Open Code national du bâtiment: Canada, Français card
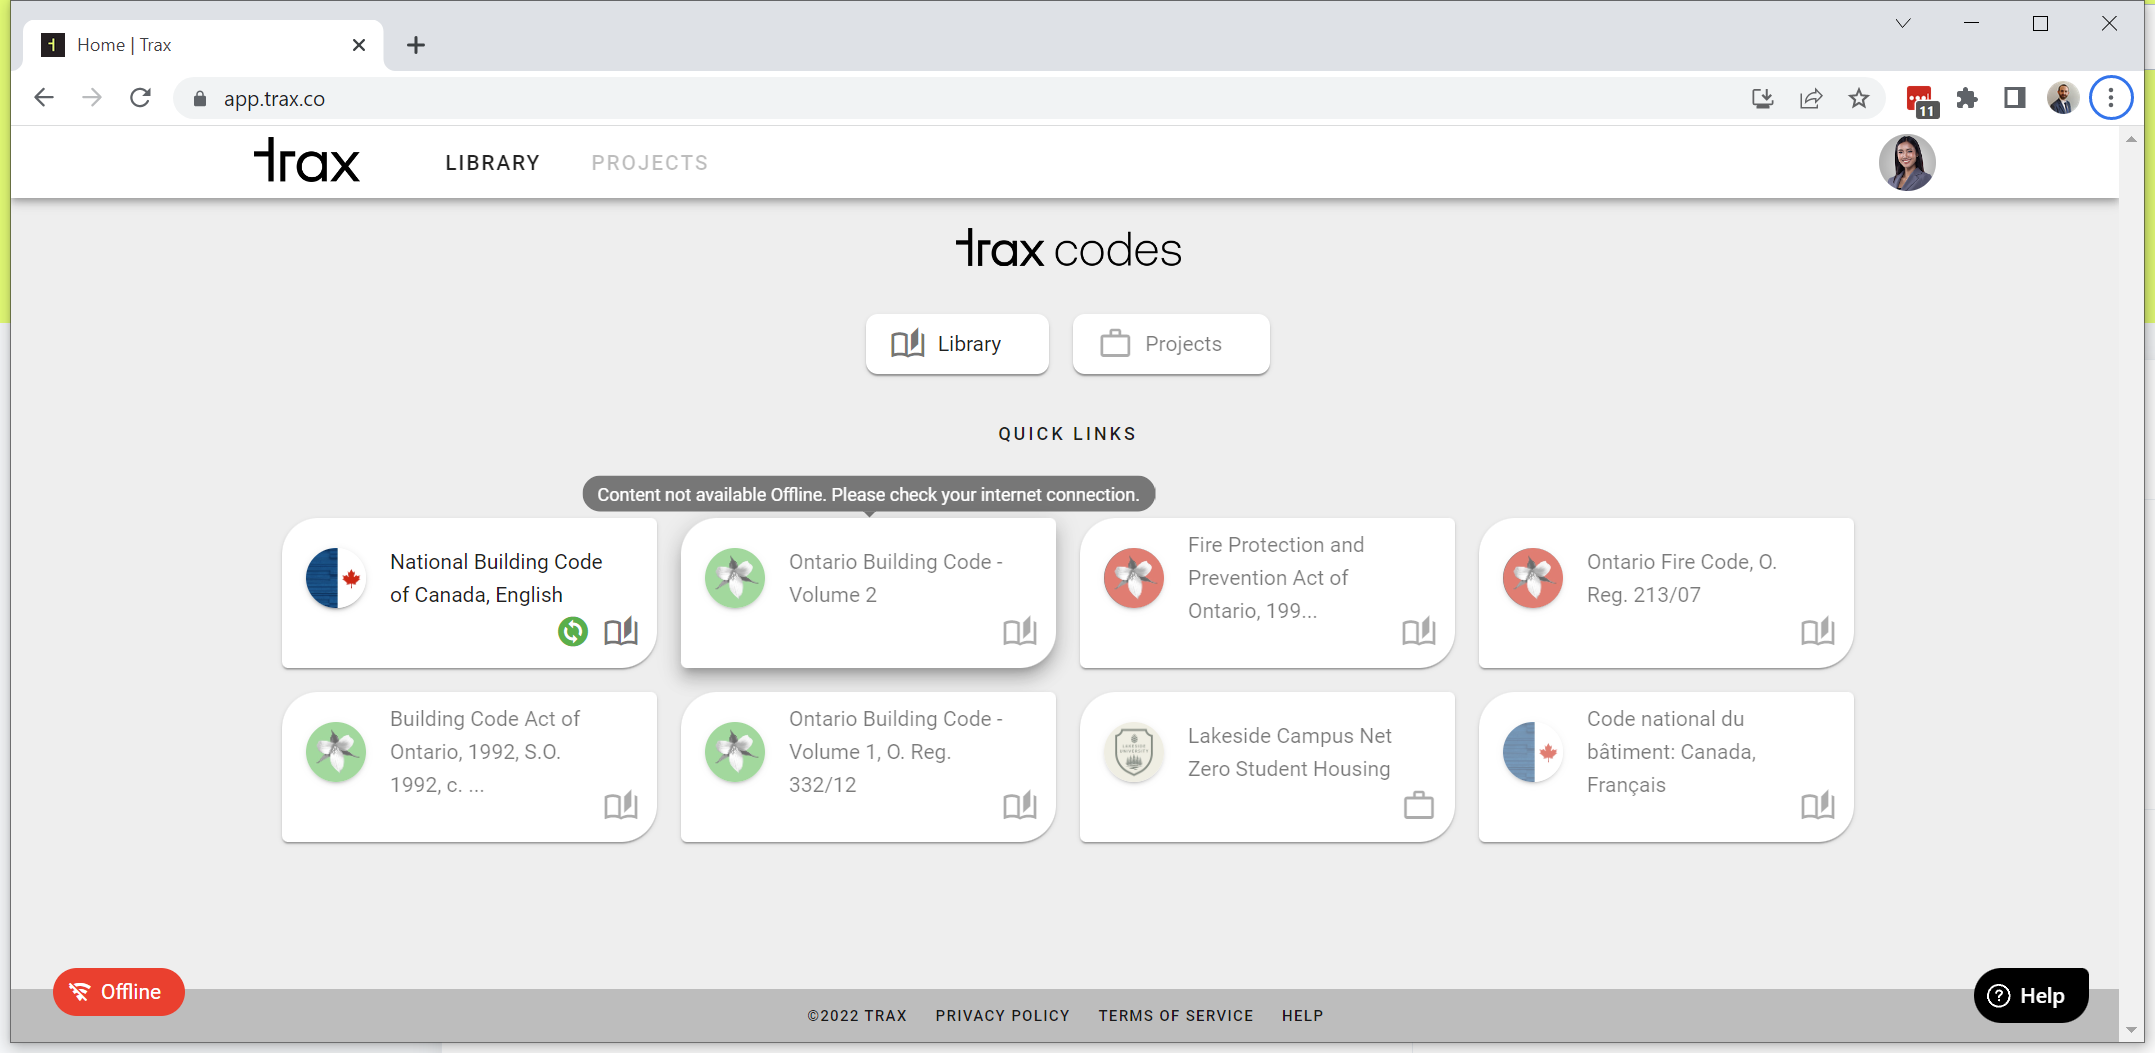 (1666, 766)
